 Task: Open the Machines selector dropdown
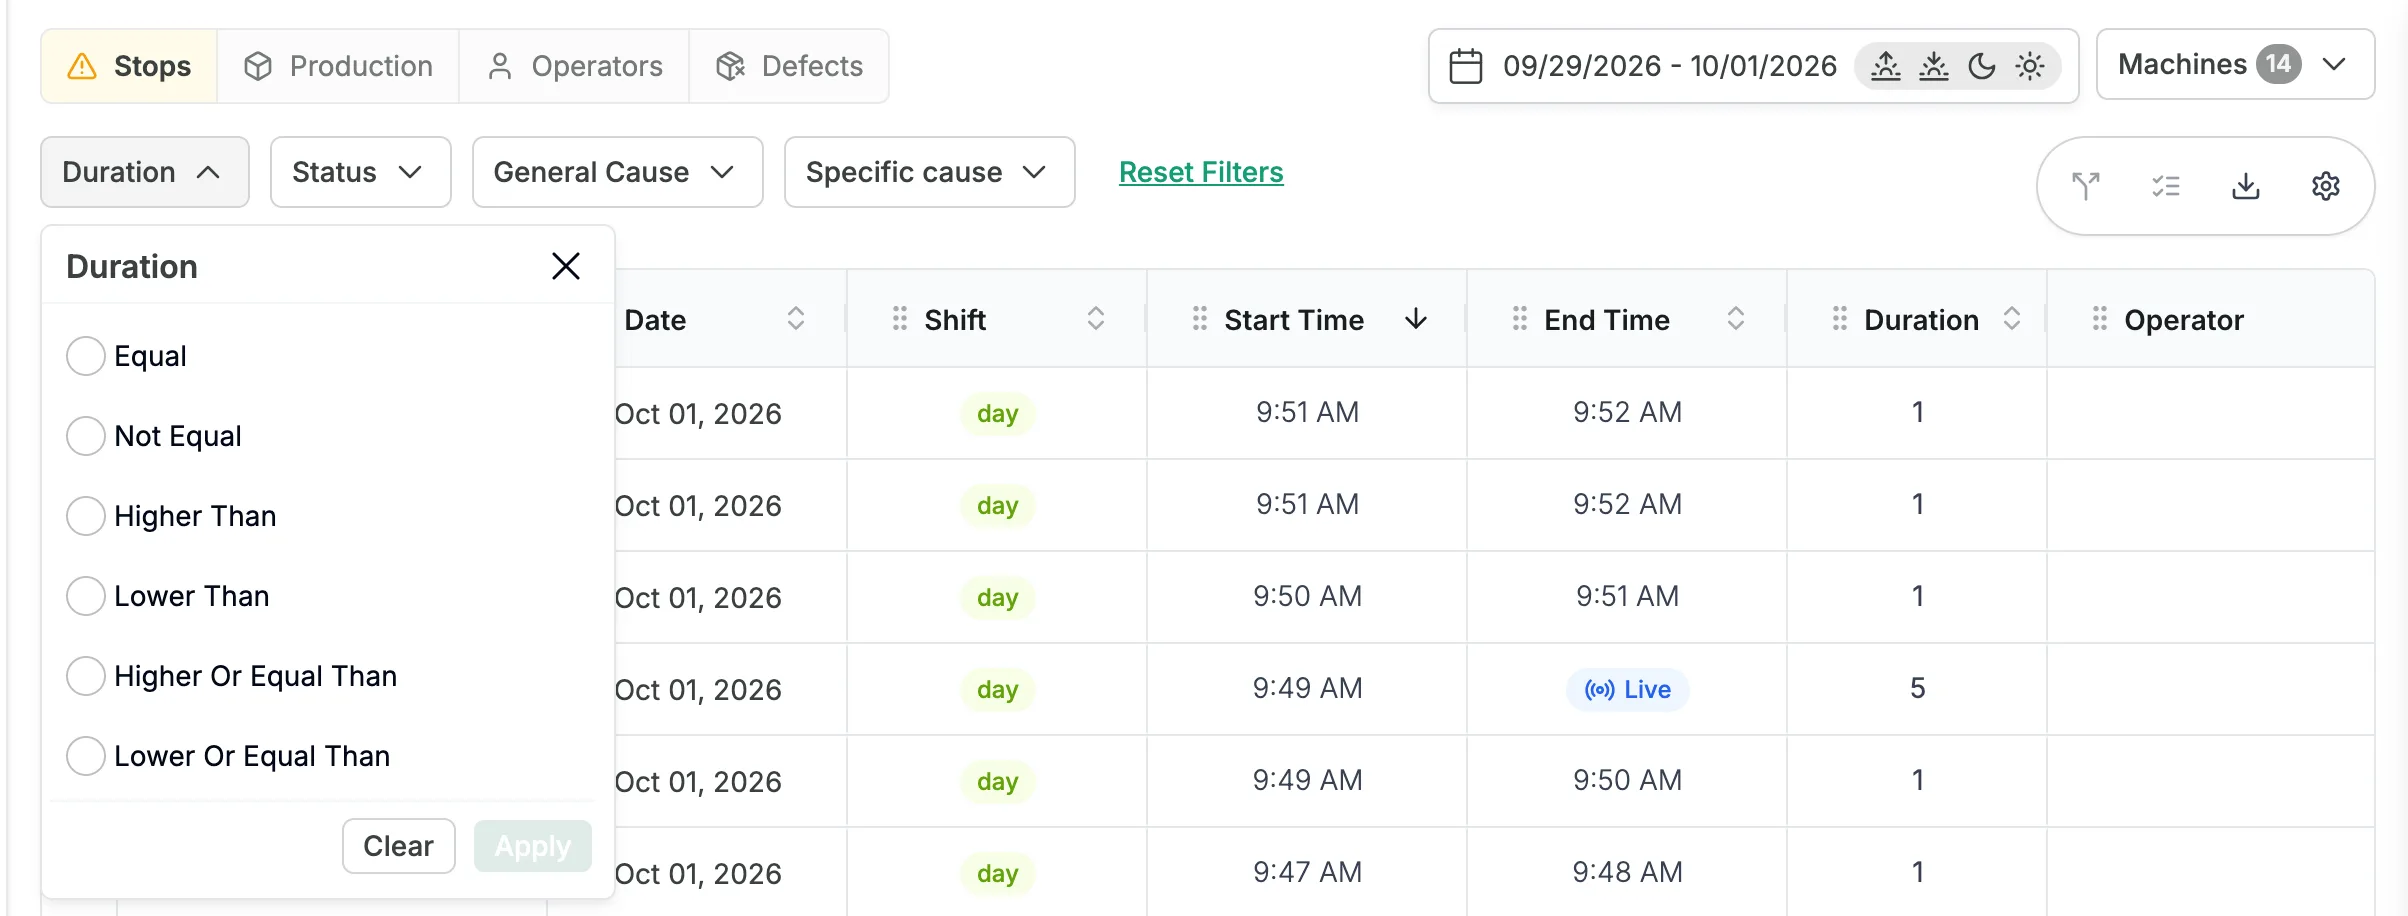[2235, 65]
